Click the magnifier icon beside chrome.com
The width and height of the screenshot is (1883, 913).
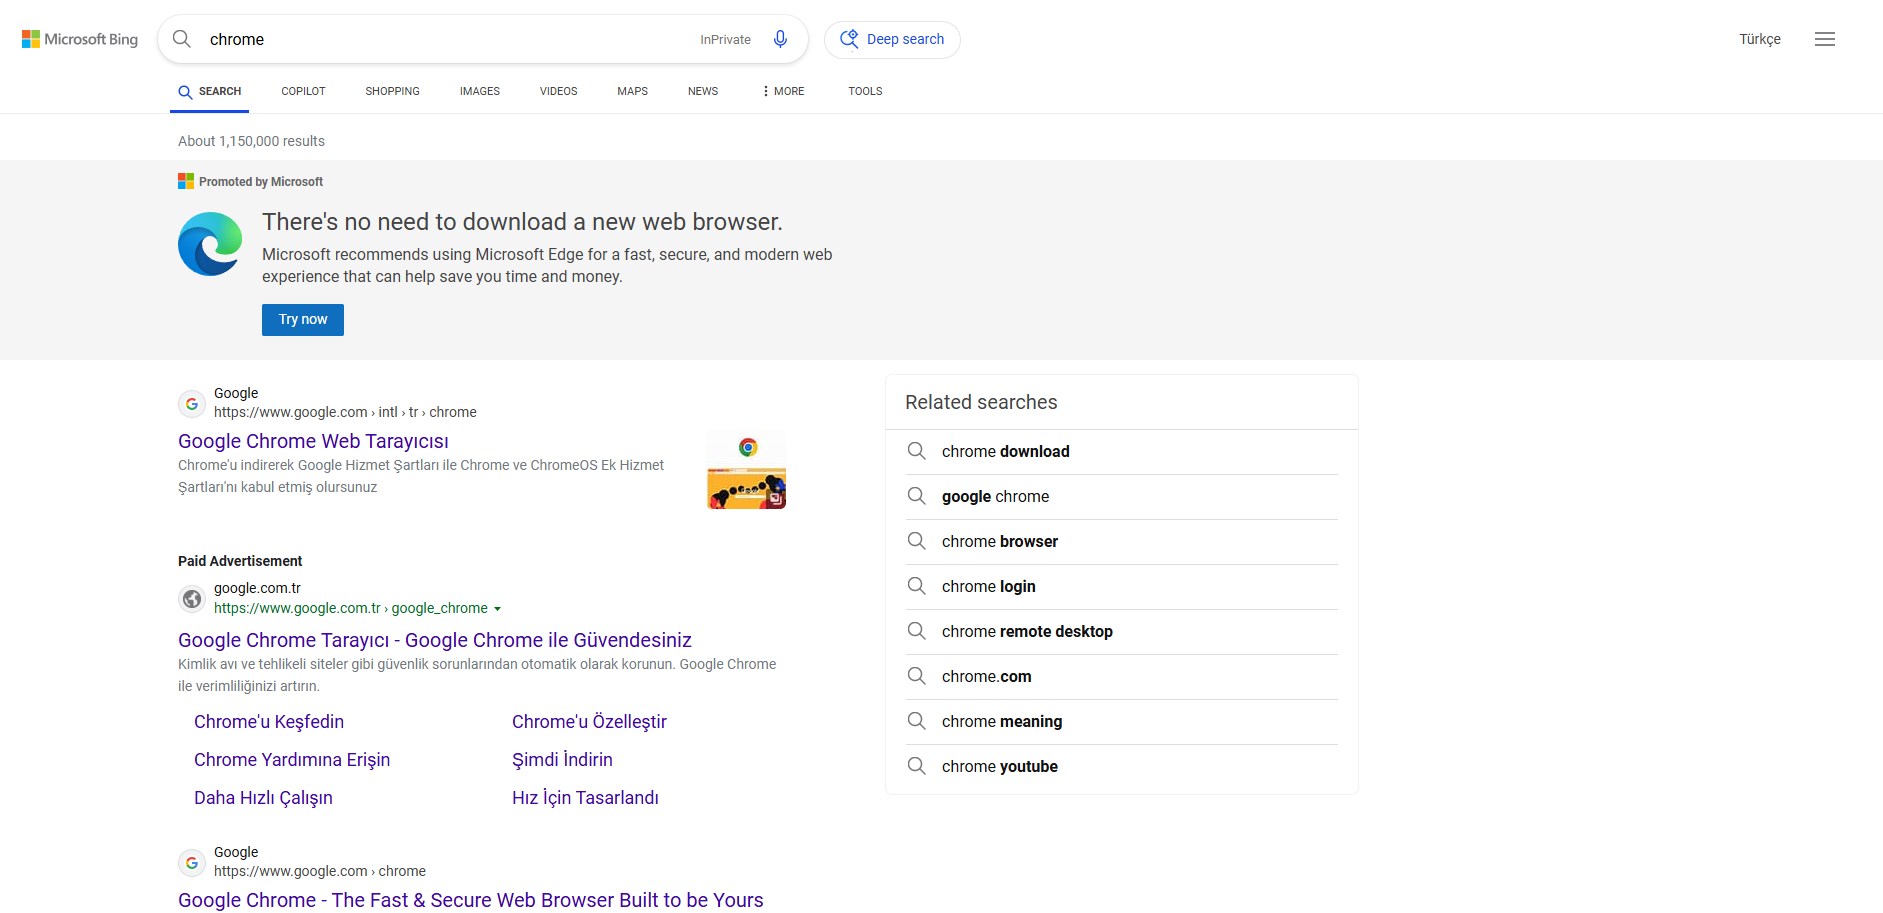916,676
